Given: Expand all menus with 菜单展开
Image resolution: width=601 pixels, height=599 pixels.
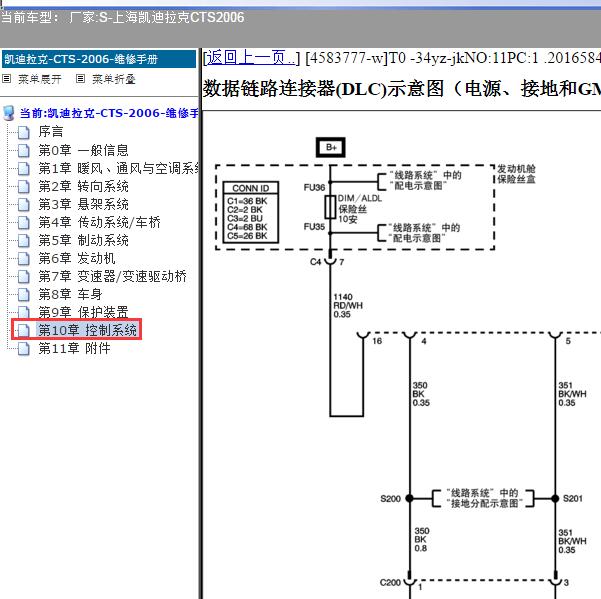Looking at the screenshot, I should click(x=39, y=79).
